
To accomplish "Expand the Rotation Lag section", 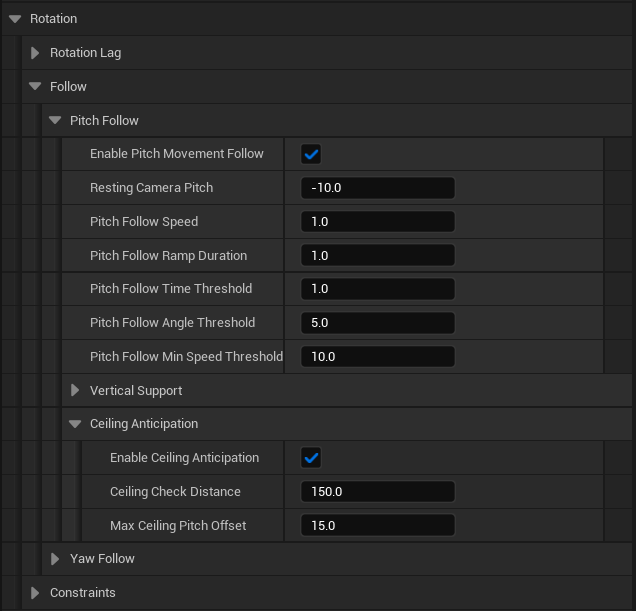I will pyautogui.click(x=35, y=53).
